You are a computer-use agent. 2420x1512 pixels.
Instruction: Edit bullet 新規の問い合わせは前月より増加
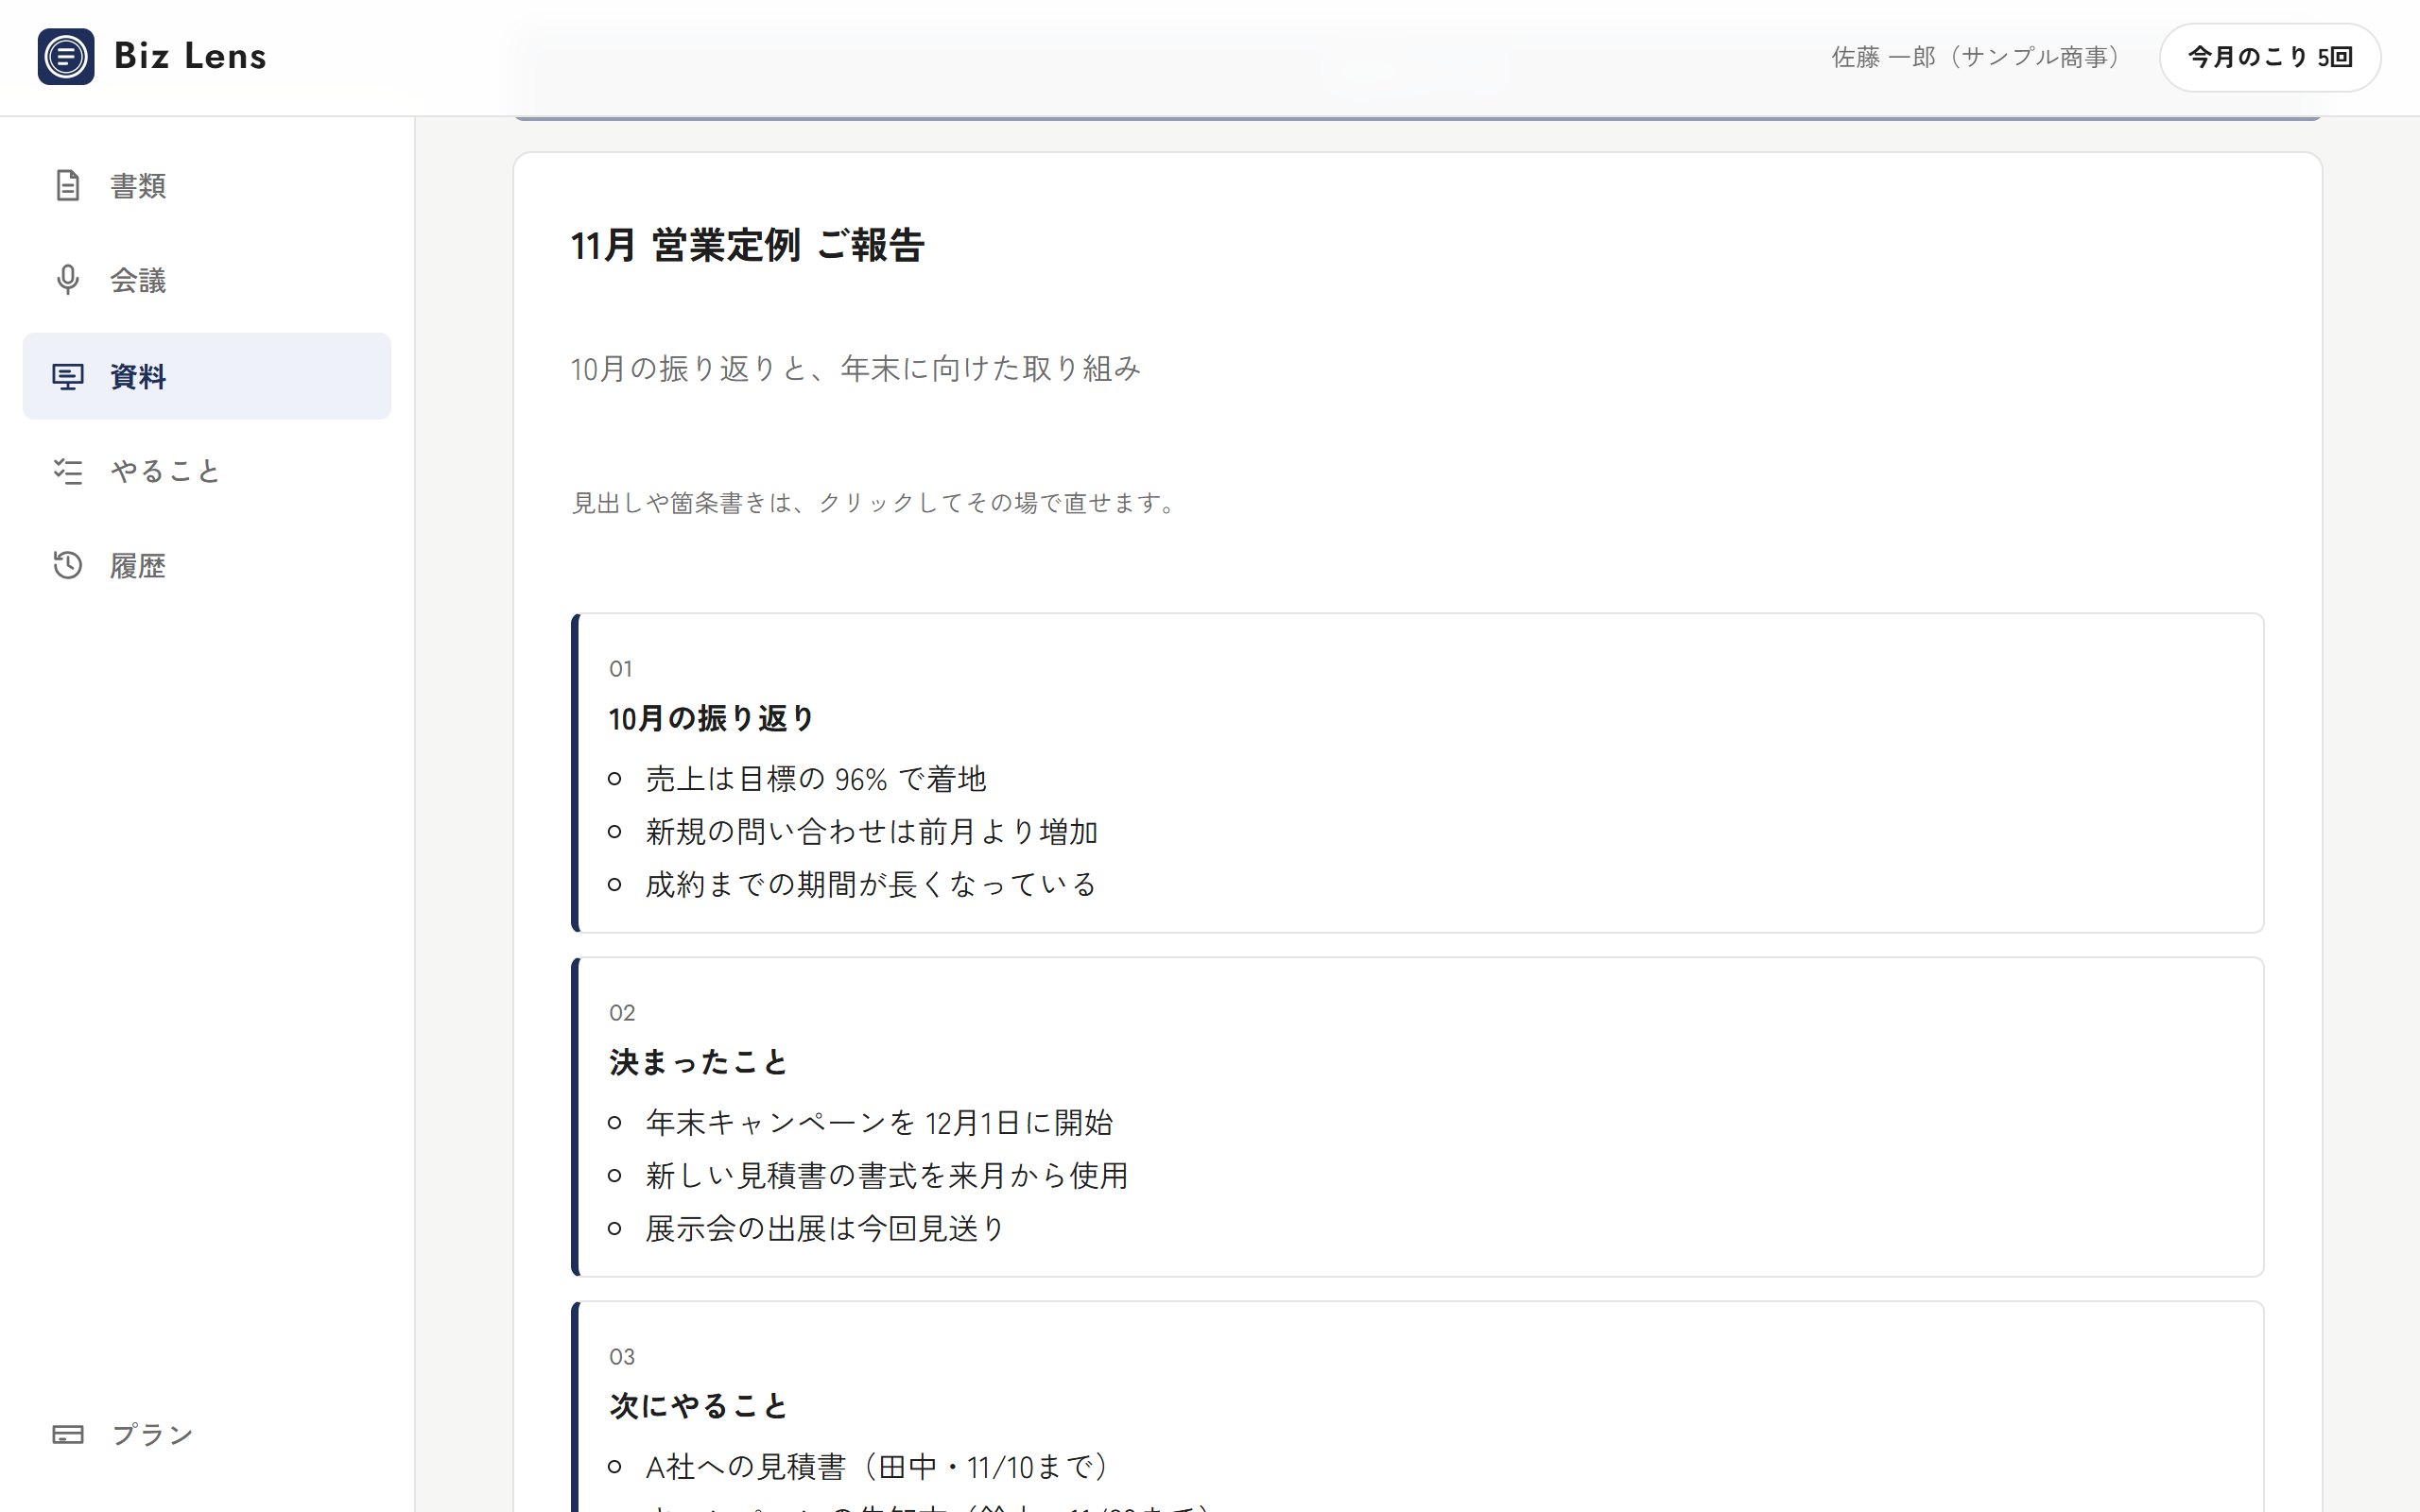pos(872,832)
